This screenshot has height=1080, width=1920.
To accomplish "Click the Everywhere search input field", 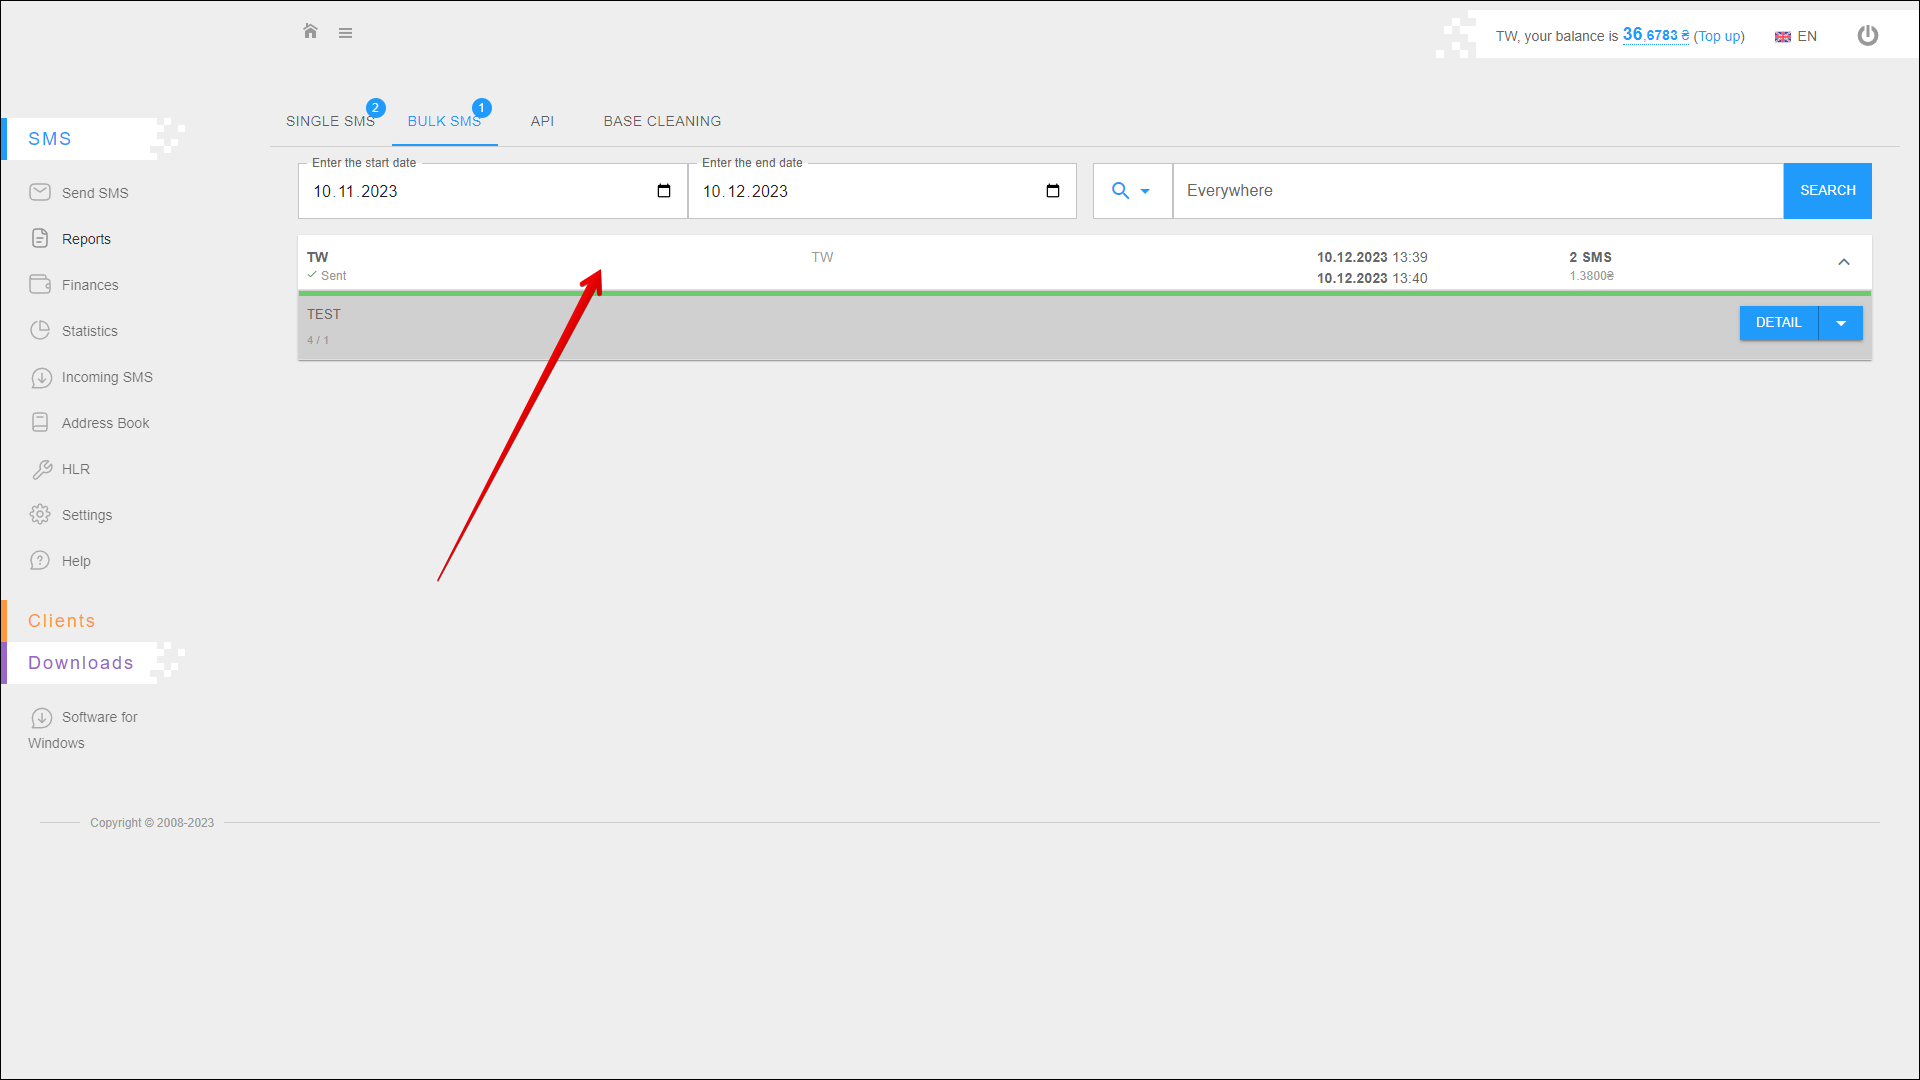I will (x=1477, y=191).
